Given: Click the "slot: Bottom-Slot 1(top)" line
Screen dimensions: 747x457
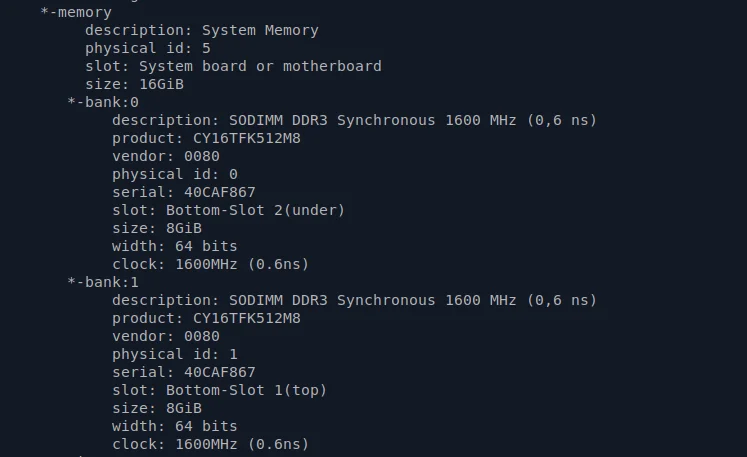Looking at the screenshot, I should (x=219, y=390).
